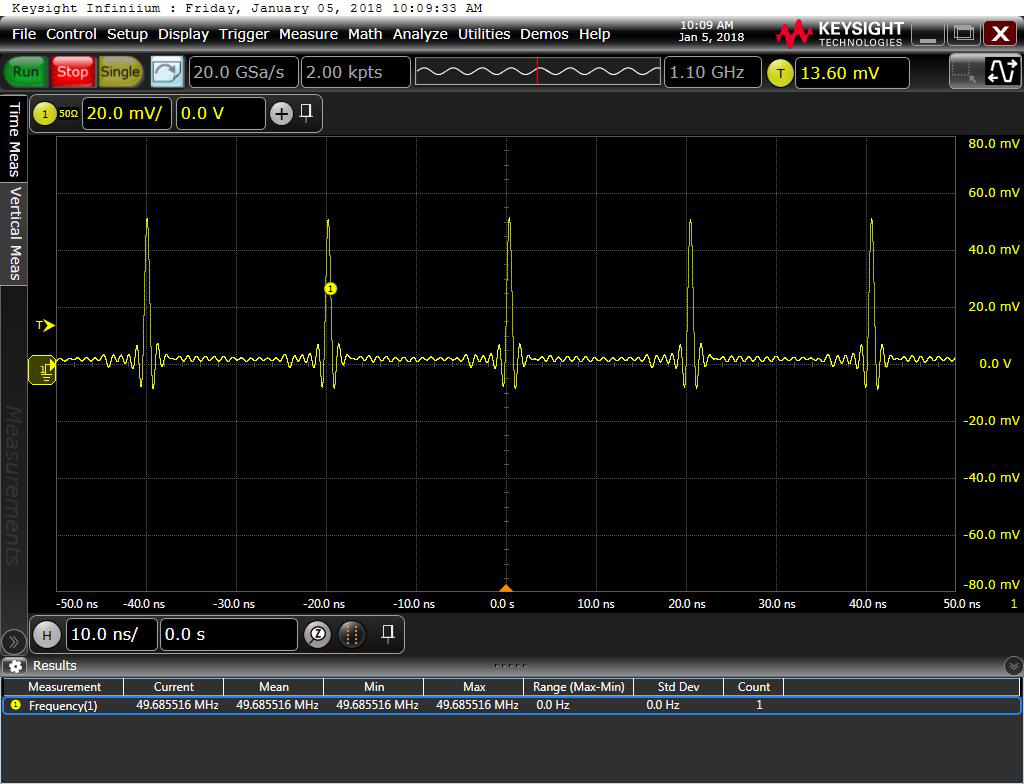Open the Analyze menu
1024x784 pixels.
point(420,34)
